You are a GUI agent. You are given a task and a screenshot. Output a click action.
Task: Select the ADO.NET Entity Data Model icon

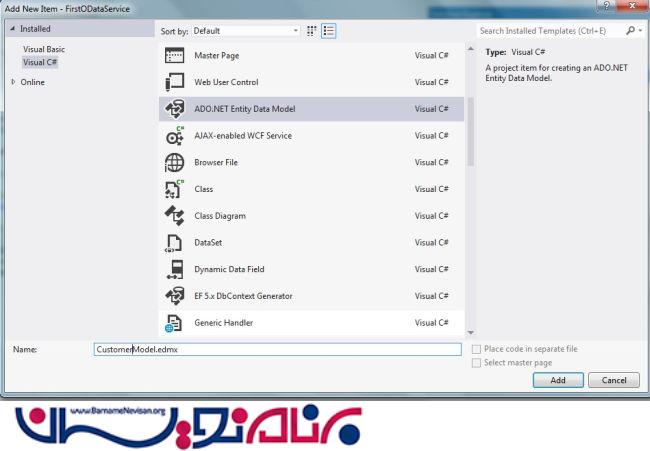(174, 109)
